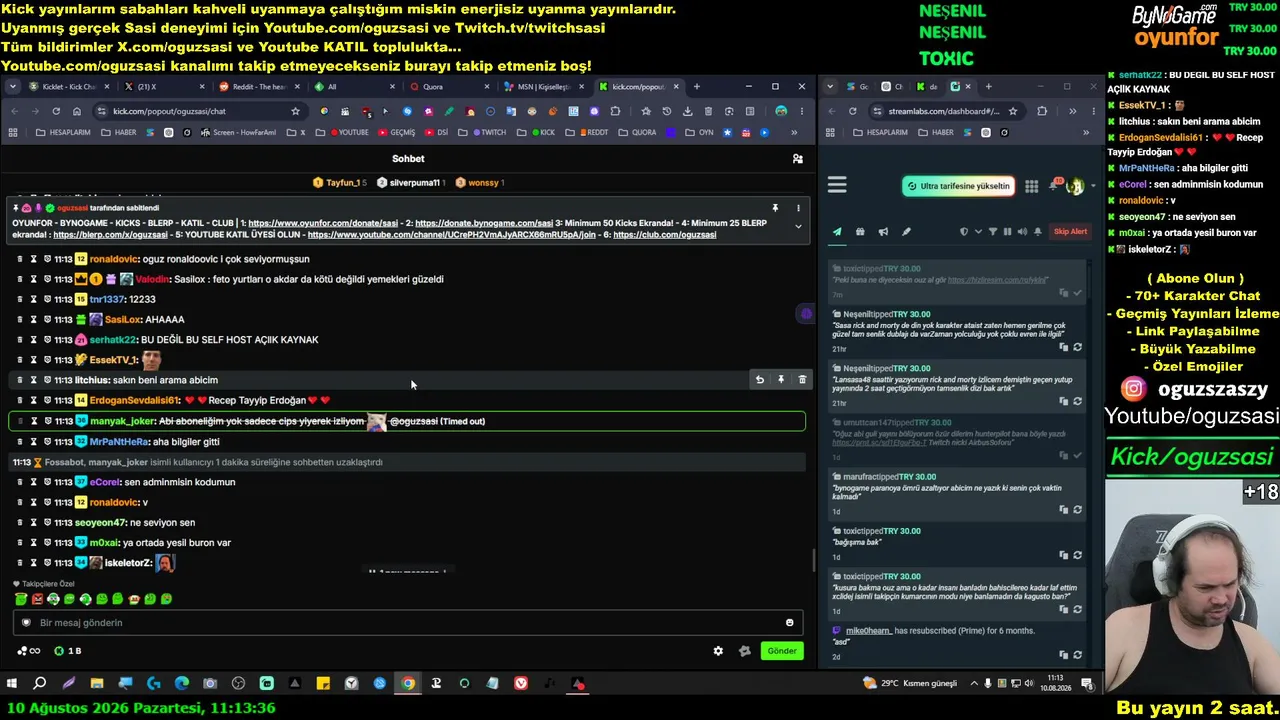Open Google Chrome from the taskbar
Viewport: 1280px width, 720px height.
pos(408,684)
